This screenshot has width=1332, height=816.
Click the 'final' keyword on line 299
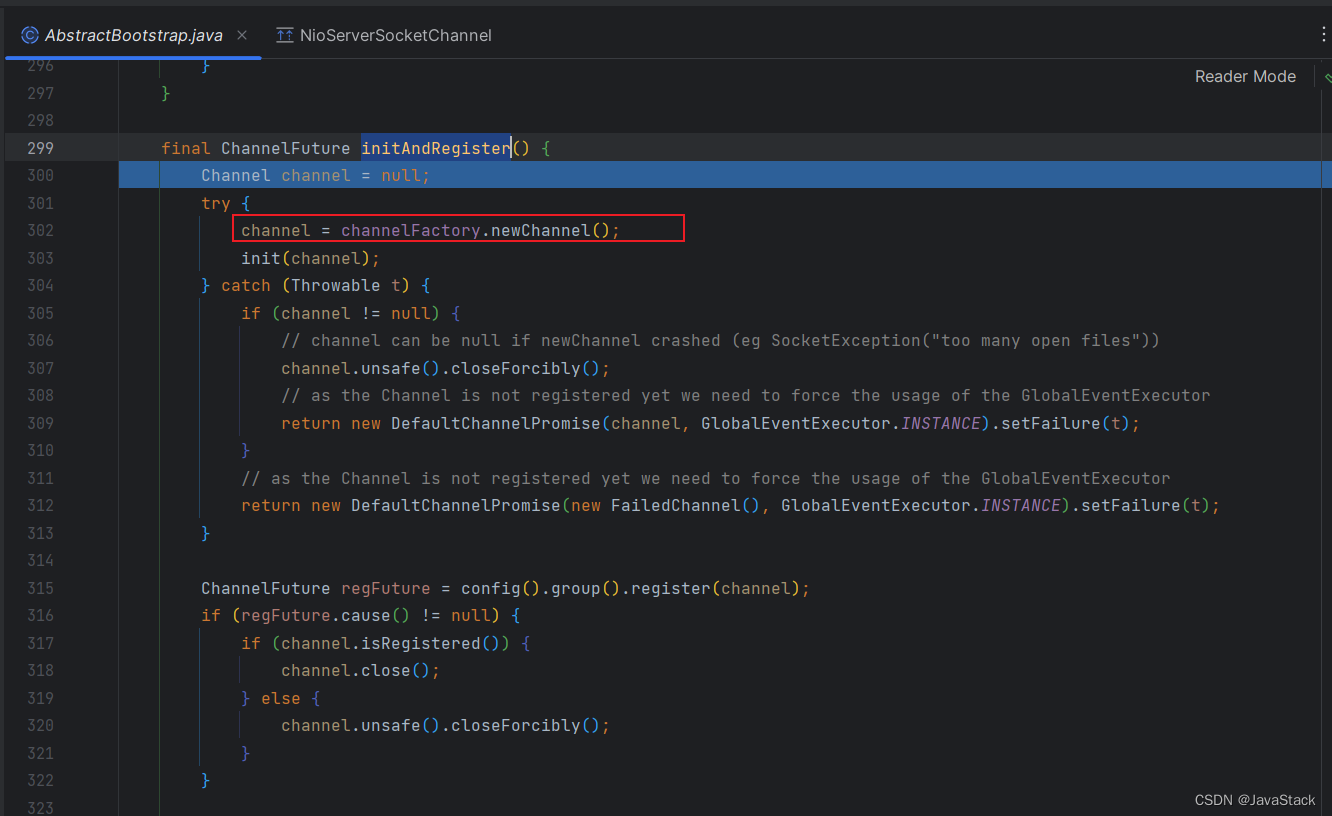click(186, 148)
